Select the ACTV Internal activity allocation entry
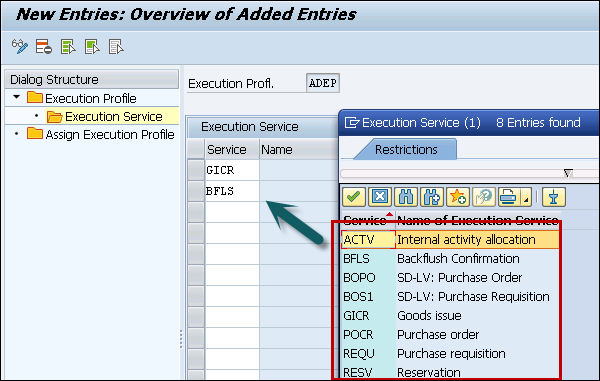 (x=450, y=240)
